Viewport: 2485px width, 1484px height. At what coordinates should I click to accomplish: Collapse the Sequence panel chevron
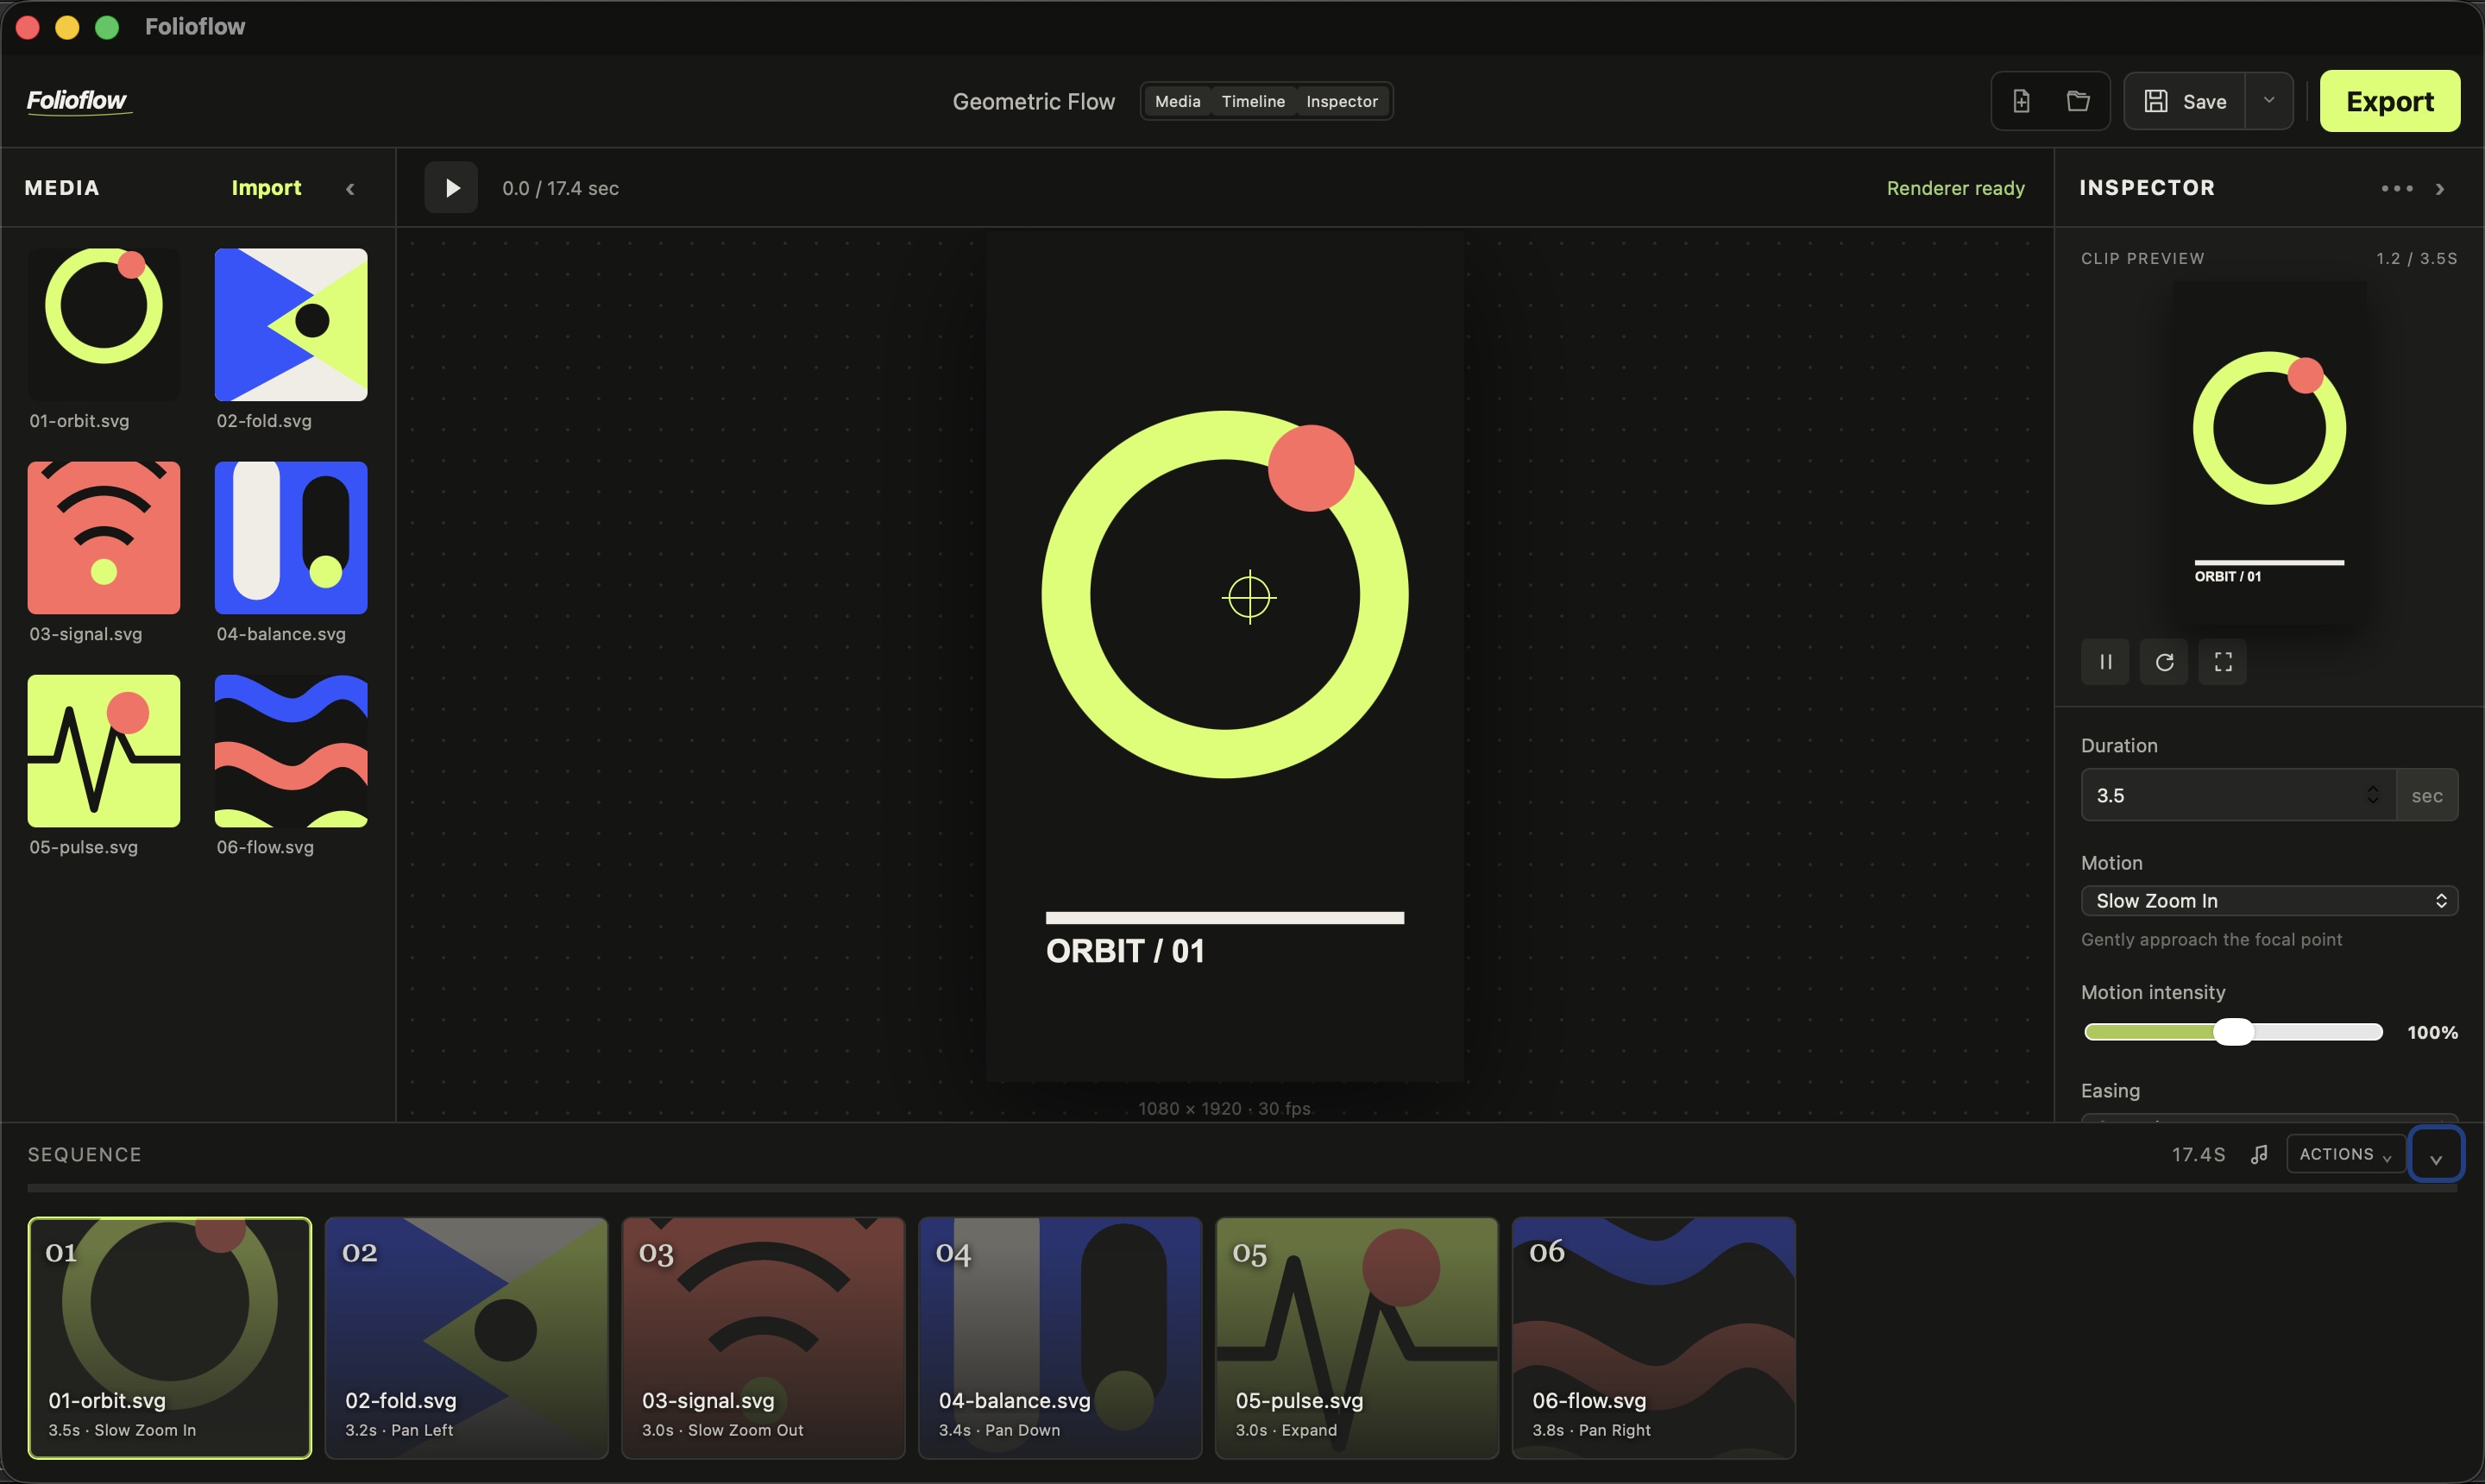(x=2436, y=1155)
